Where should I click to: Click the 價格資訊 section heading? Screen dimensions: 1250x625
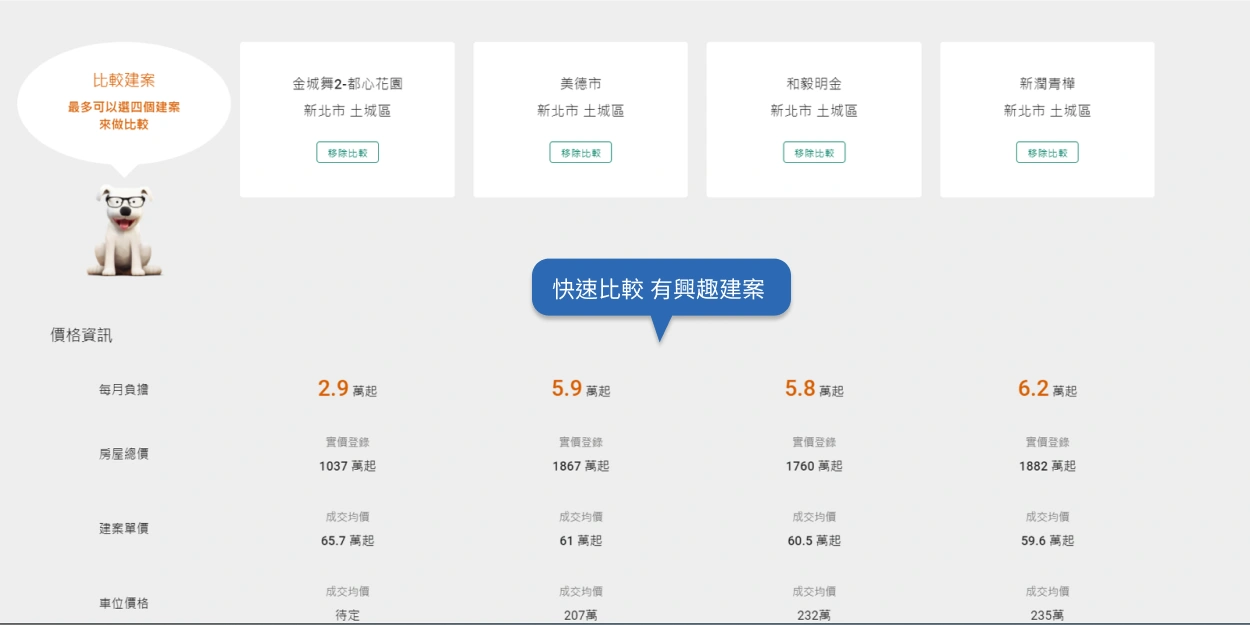[x=81, y=335]
